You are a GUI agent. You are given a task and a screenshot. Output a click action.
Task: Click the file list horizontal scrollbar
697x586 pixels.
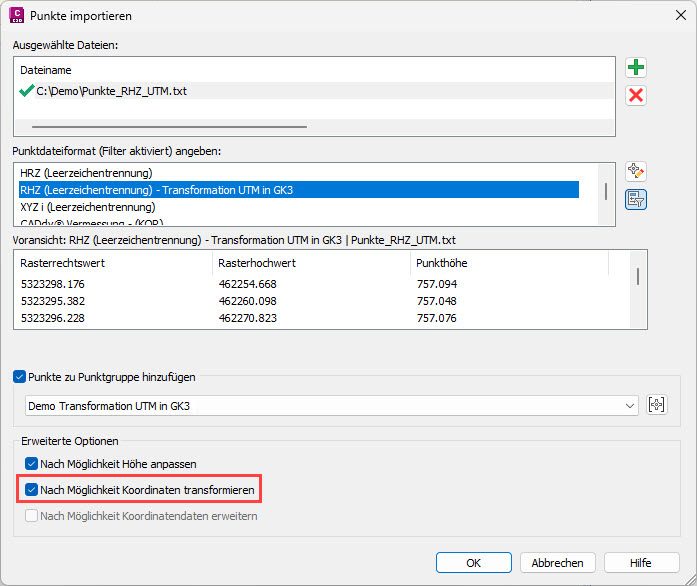click(168, 127)
